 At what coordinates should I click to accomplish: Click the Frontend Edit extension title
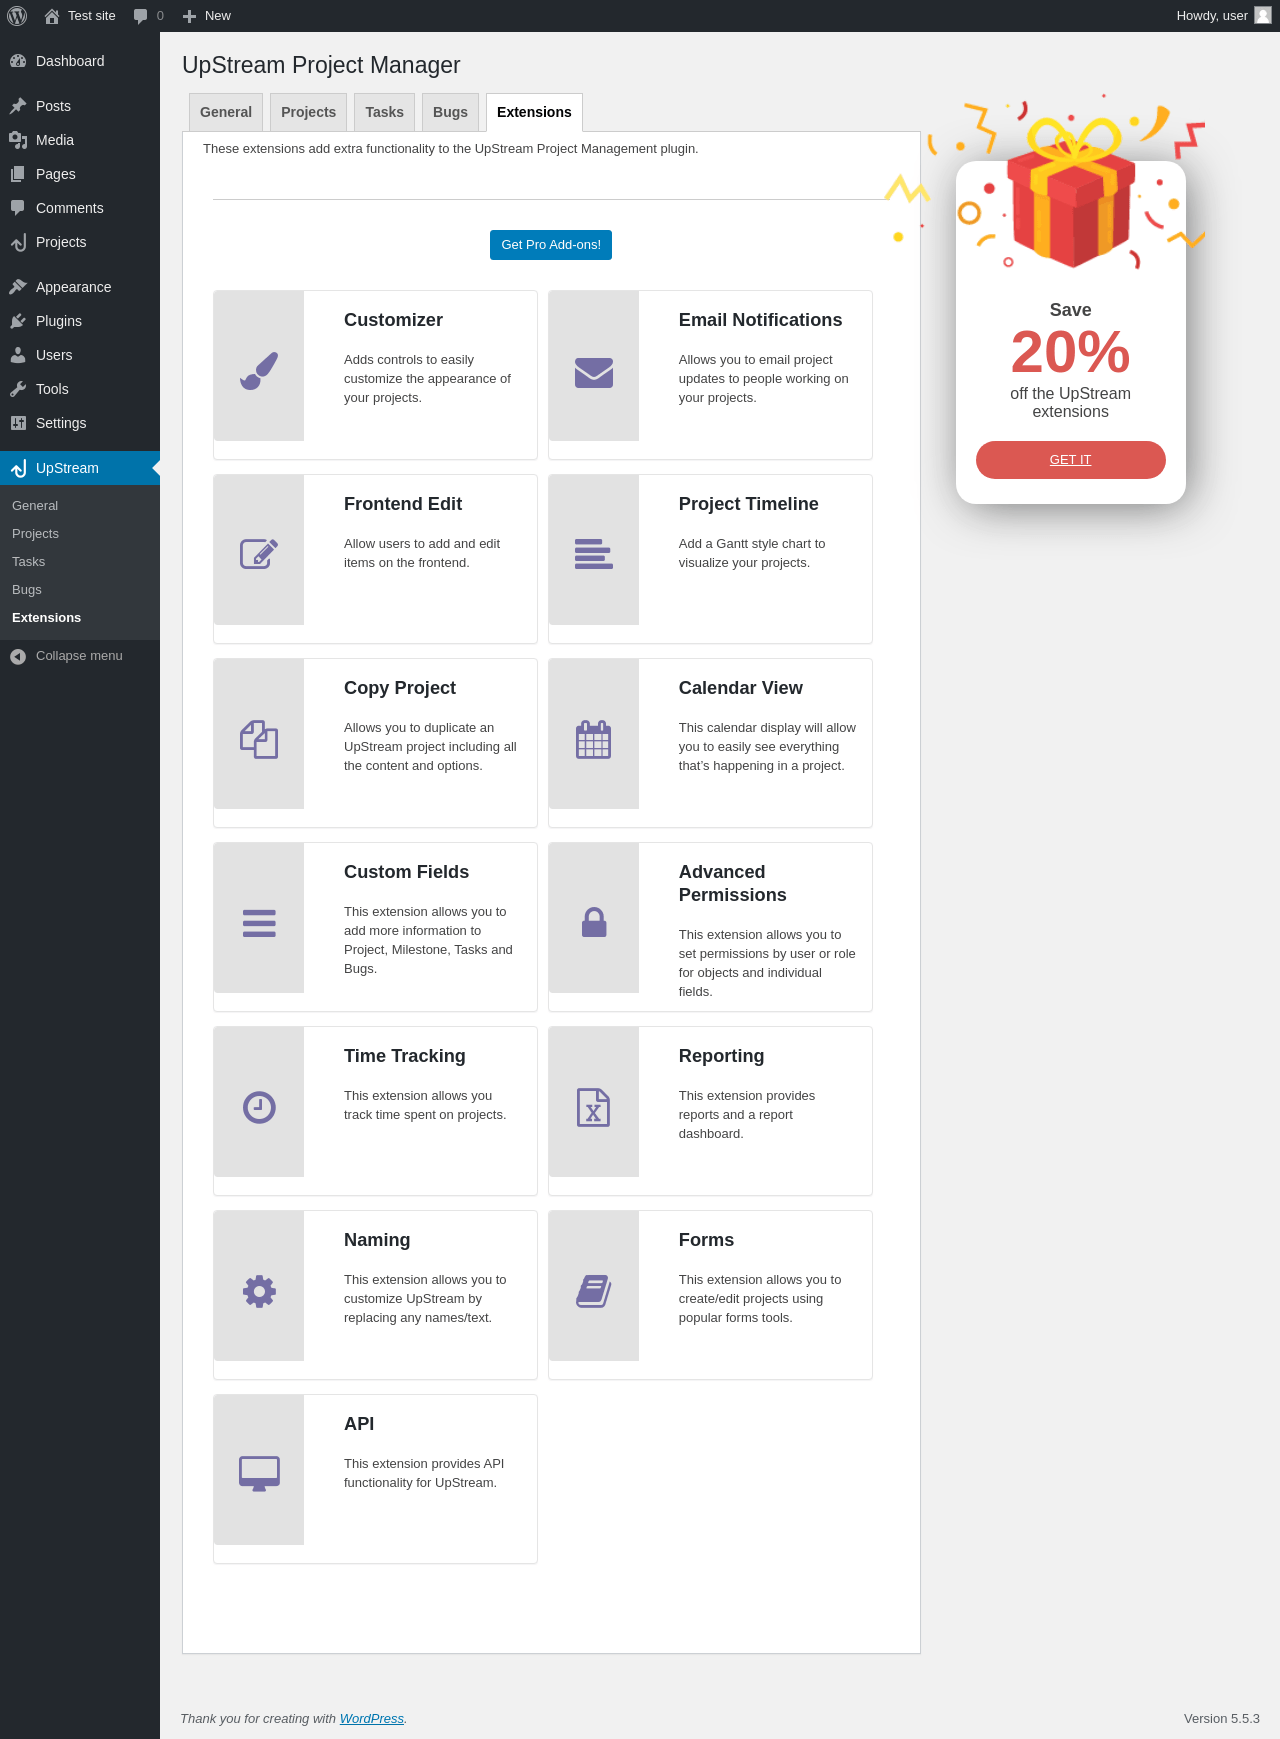pos(403,504)
